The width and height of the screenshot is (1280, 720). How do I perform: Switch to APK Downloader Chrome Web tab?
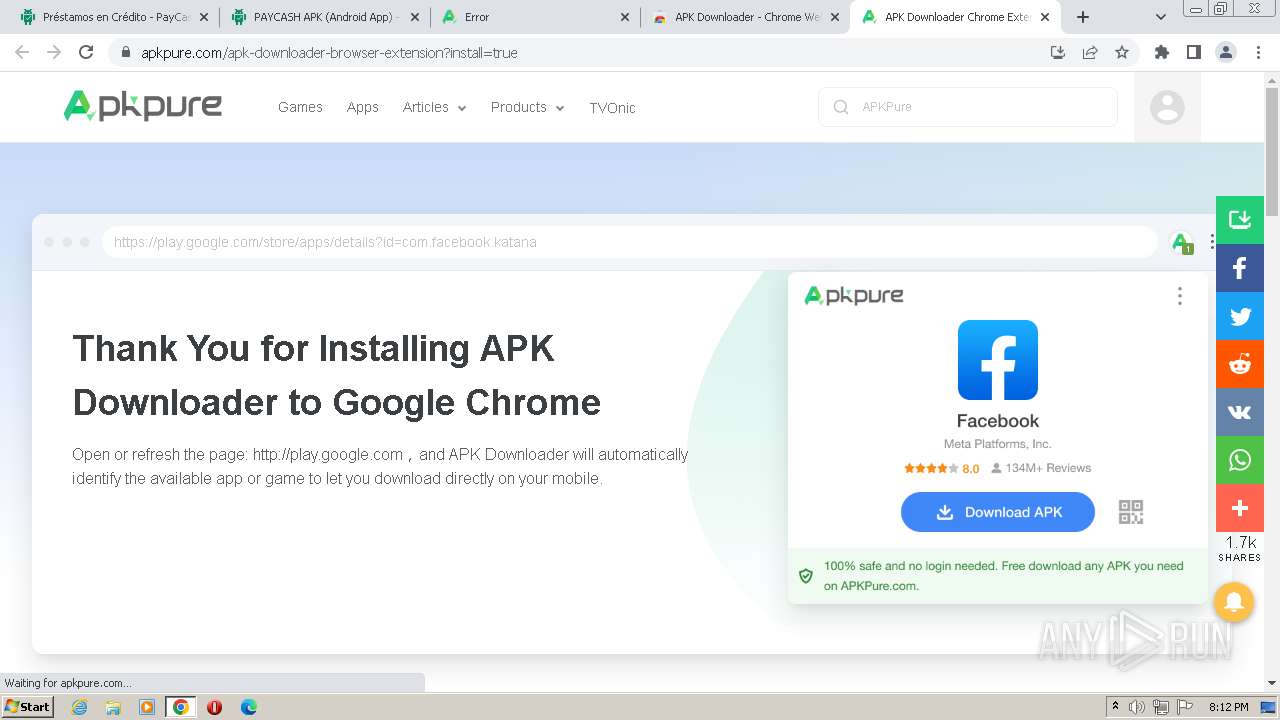pos(745,17)
